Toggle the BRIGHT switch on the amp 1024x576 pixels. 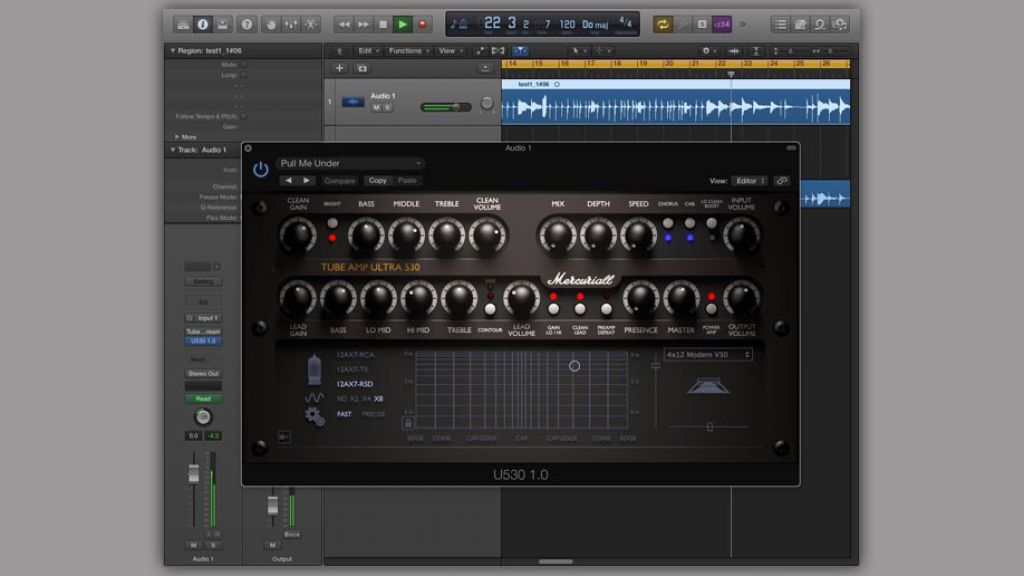pos(332,223)
